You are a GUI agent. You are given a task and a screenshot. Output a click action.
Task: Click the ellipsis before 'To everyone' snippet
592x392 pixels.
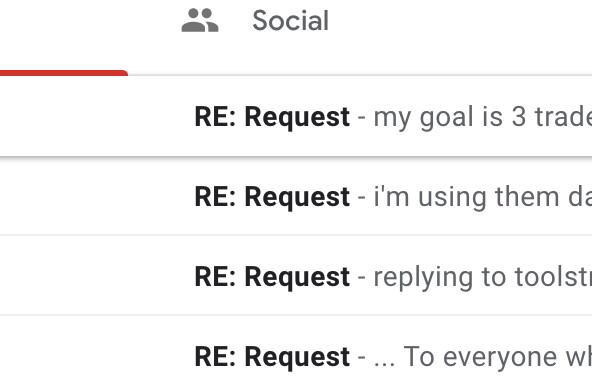coord(384,364)
